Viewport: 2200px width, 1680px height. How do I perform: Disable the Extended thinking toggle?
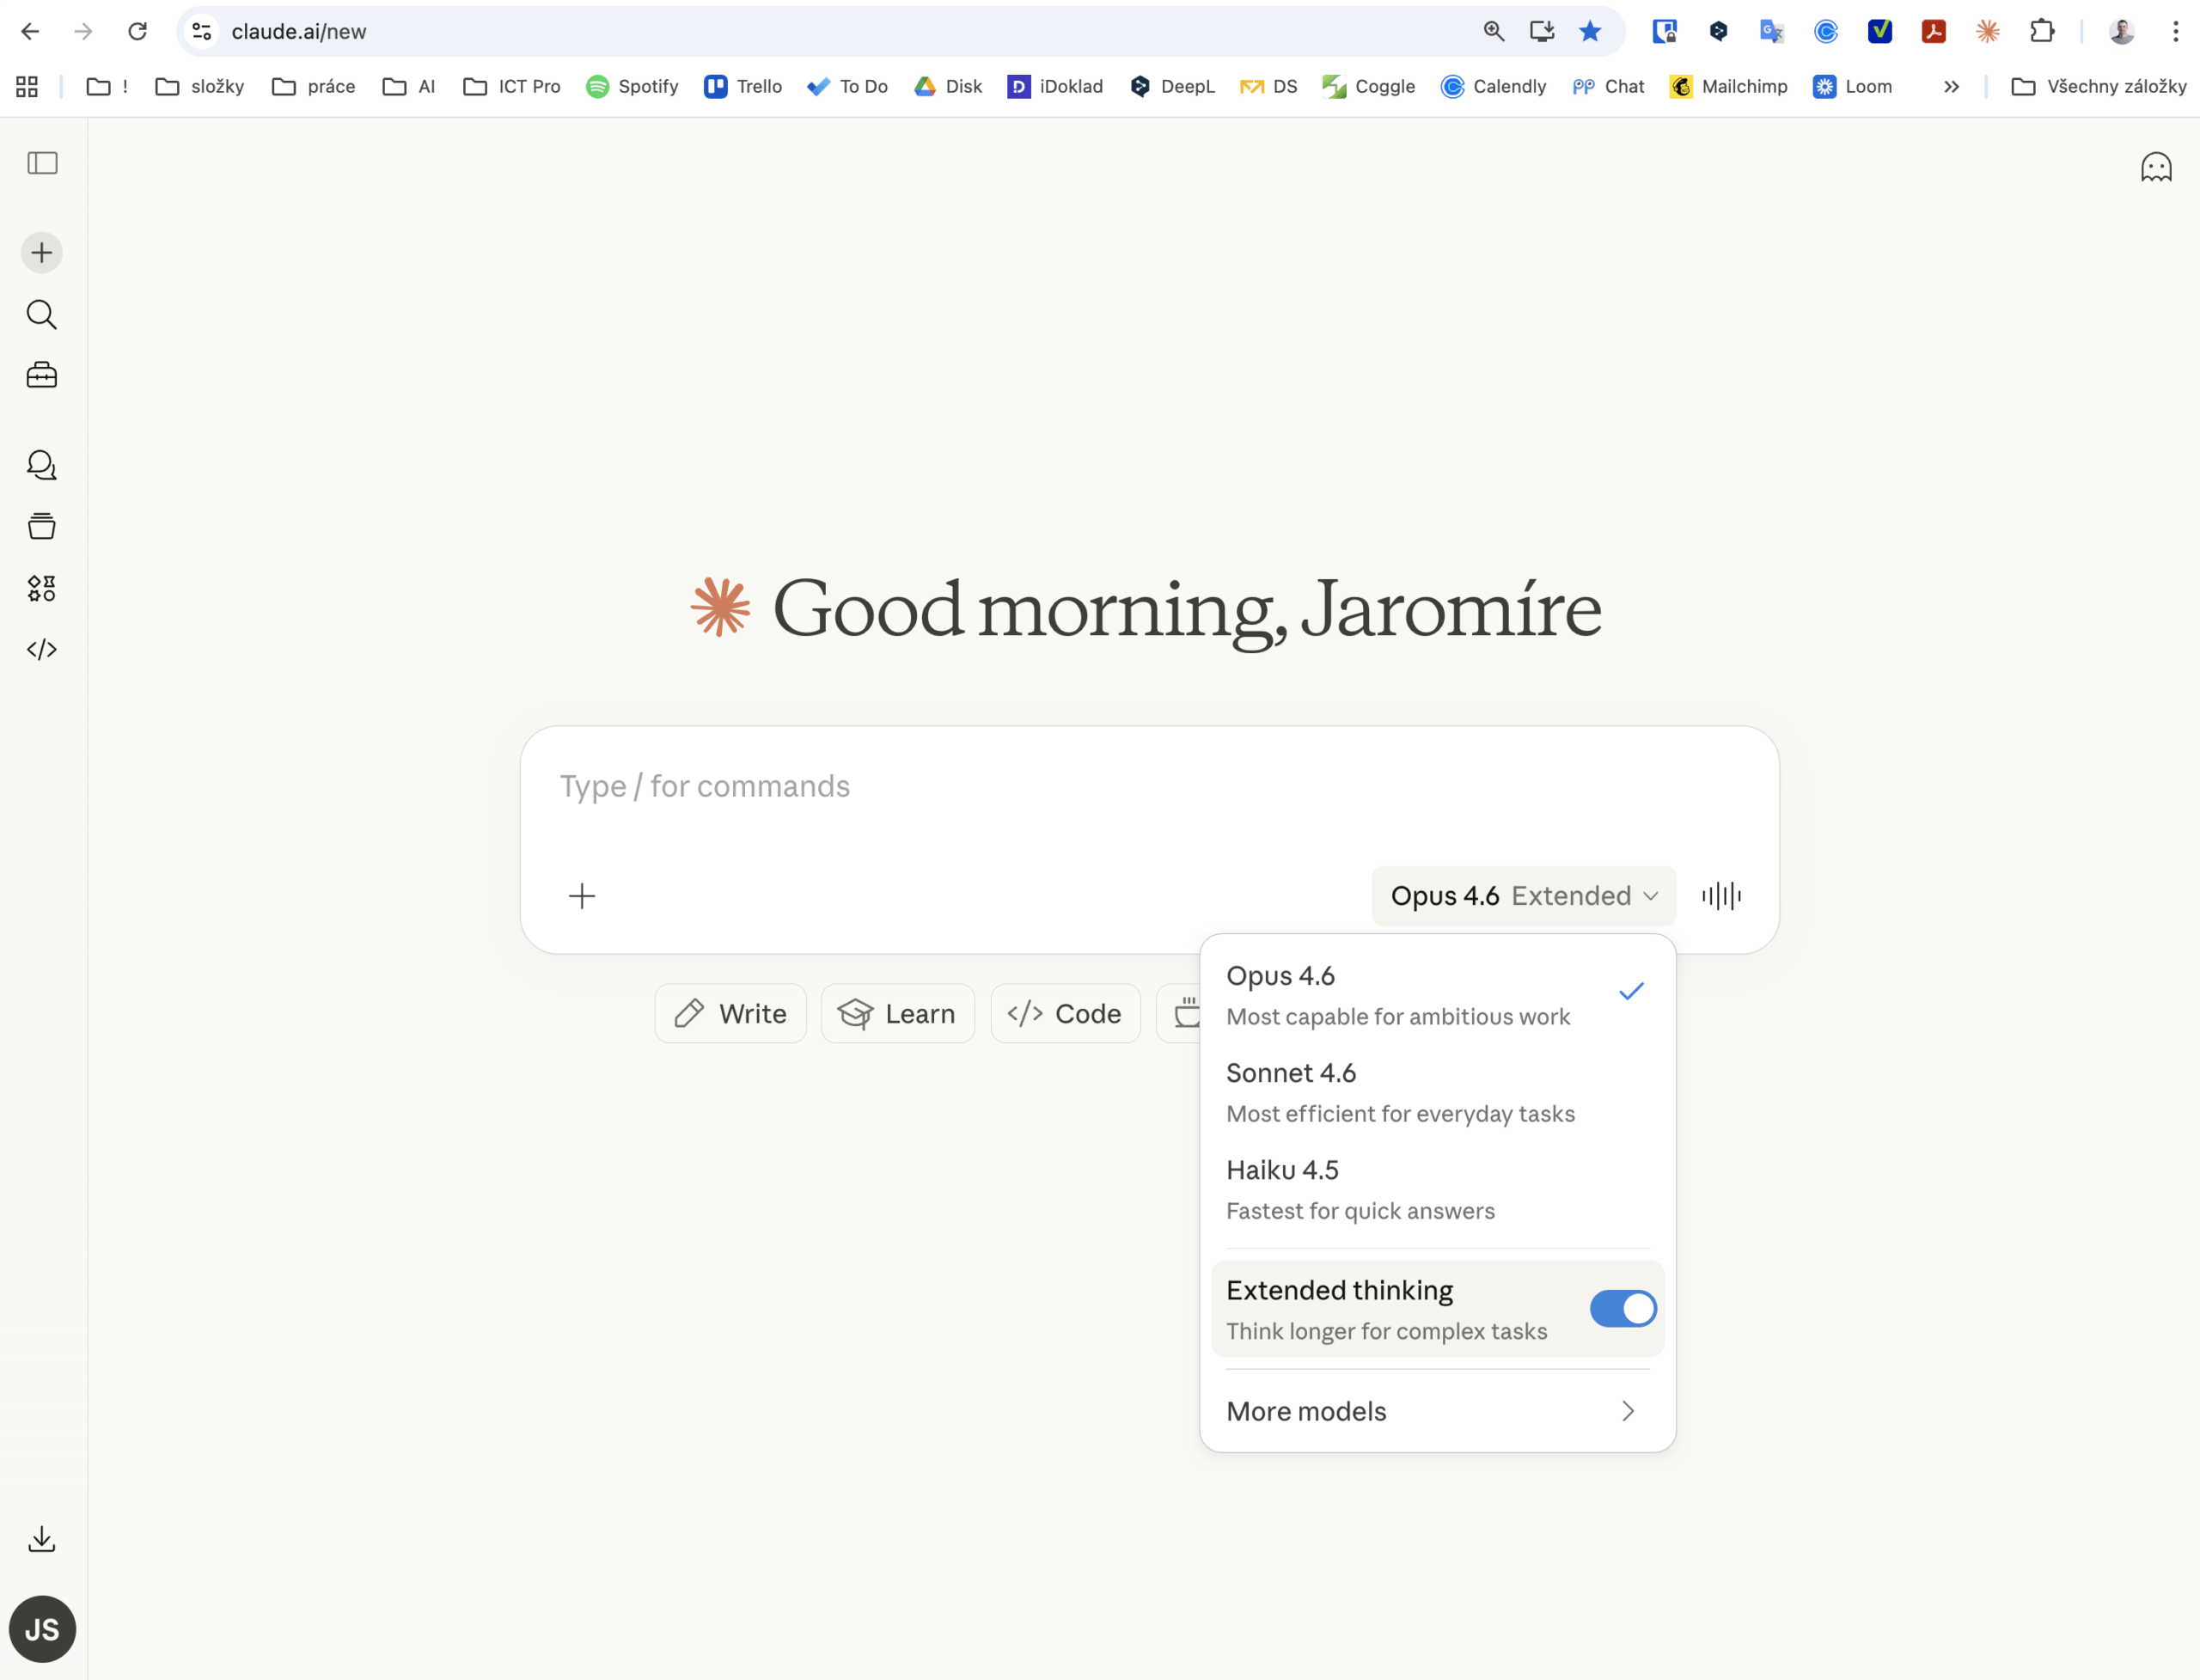(x=1622, y=1309)
